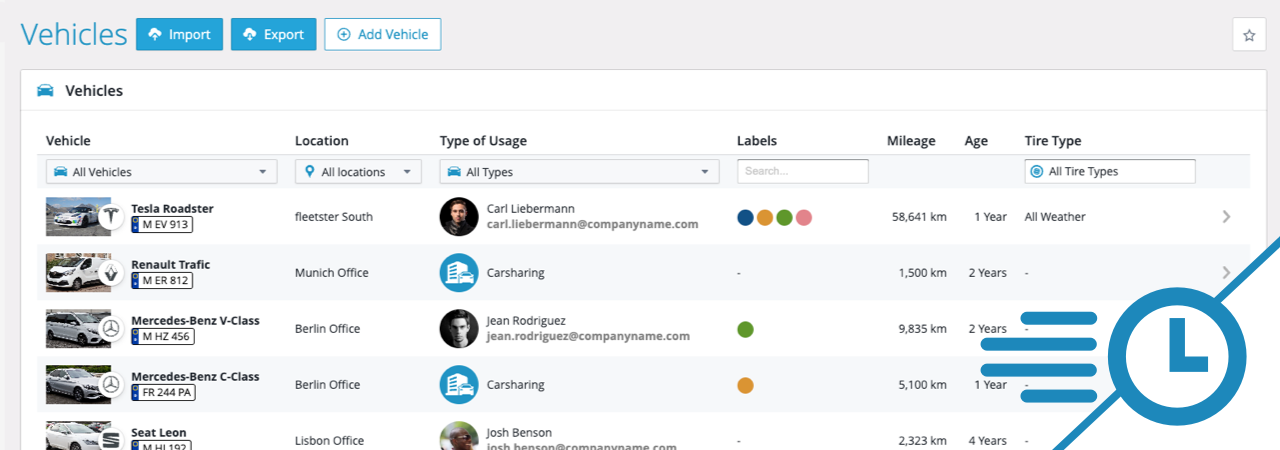Click the Add Vehicle button
Viewport: 1280px width, 450px height.
coord(382,34)
